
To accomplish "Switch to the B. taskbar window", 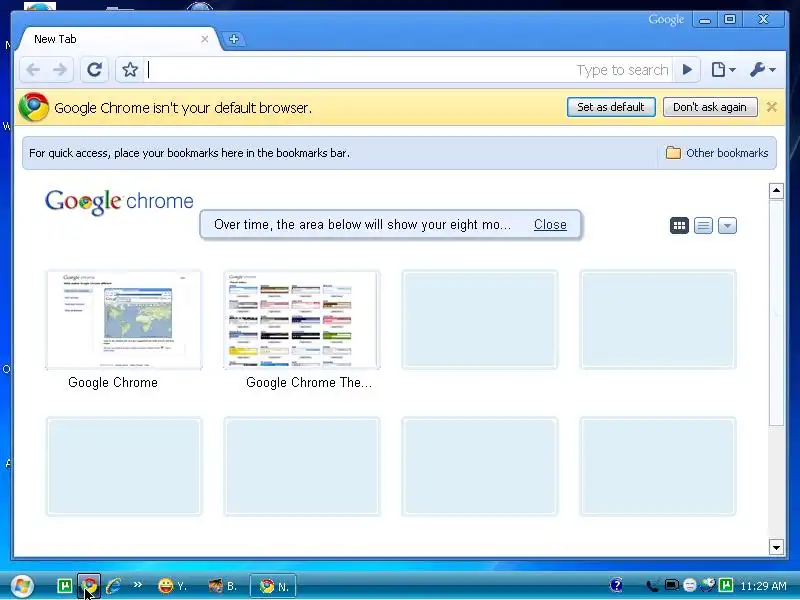I will 223,586.
